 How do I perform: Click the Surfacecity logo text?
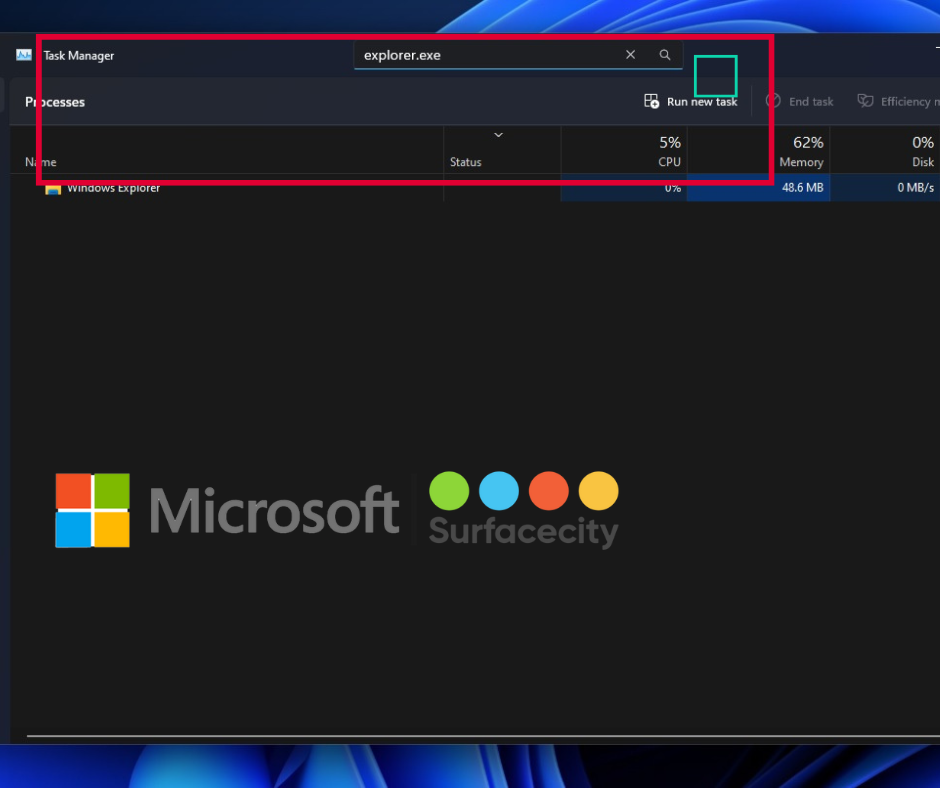tap(523, 530)
